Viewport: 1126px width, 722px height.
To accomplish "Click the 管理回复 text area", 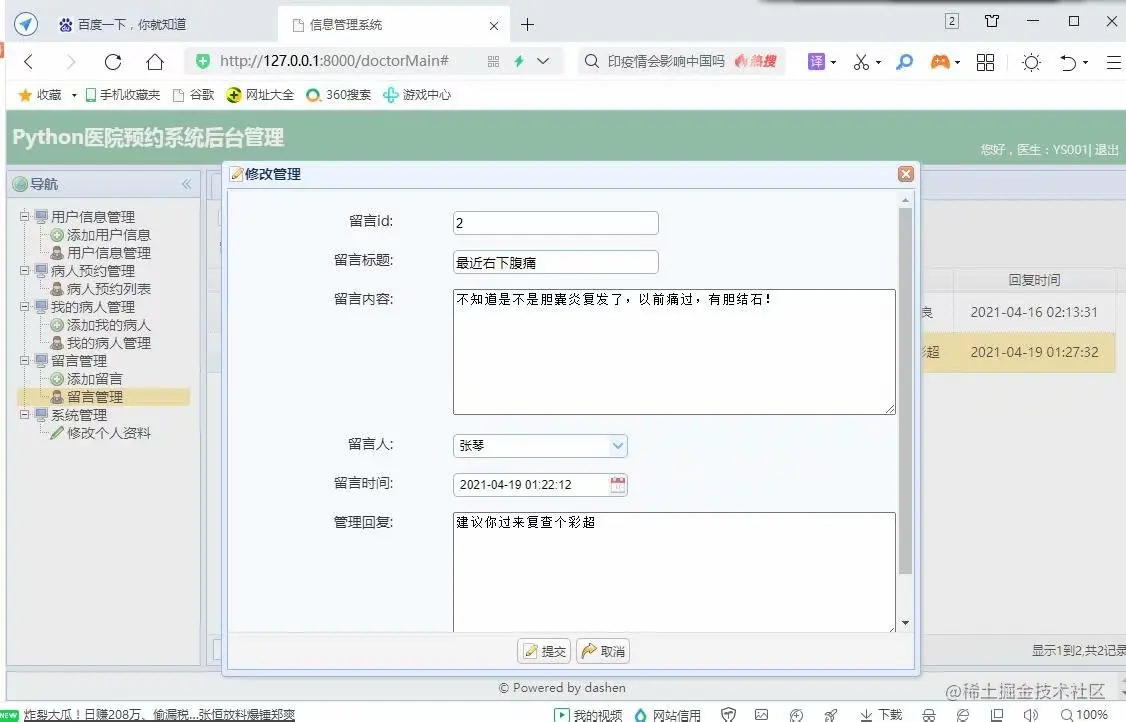I will [674, 573].
